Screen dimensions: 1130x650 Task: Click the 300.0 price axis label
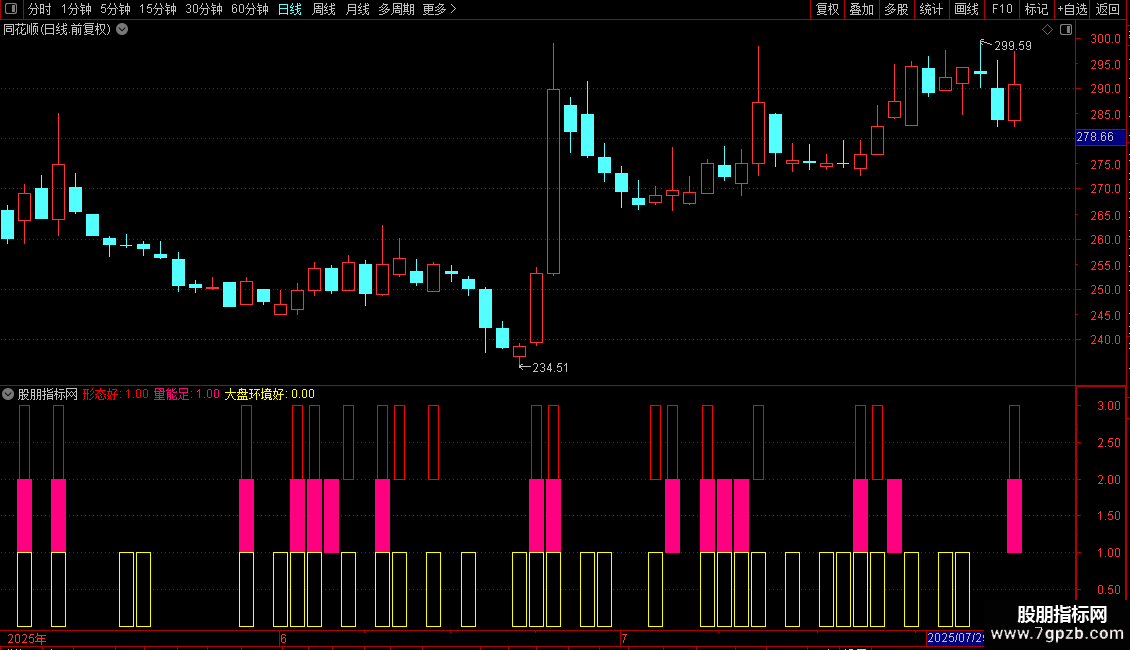[x=1105, y=38]
